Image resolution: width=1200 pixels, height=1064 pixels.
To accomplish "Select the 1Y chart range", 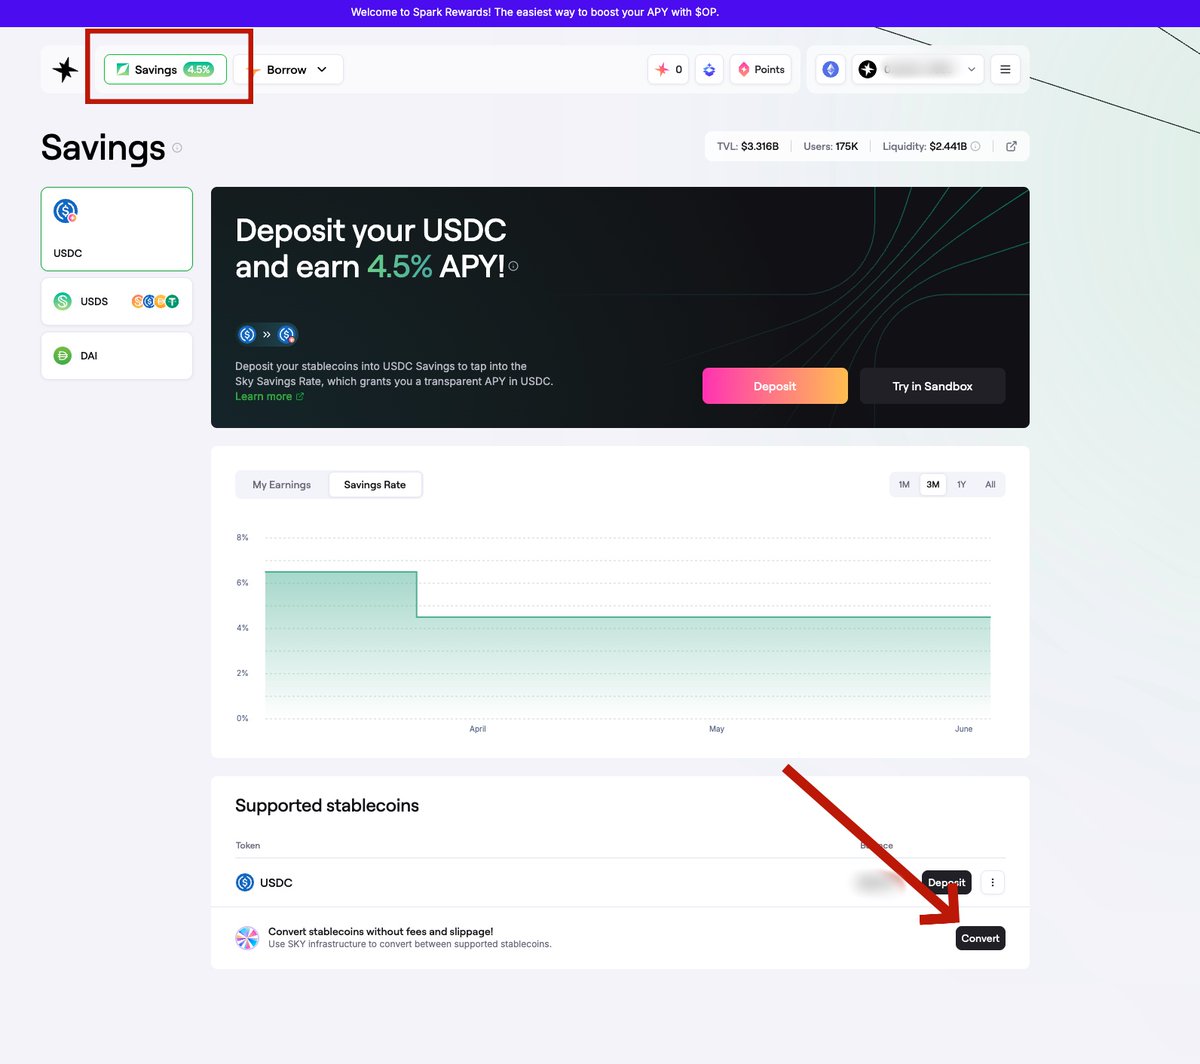I will [961, 485].
